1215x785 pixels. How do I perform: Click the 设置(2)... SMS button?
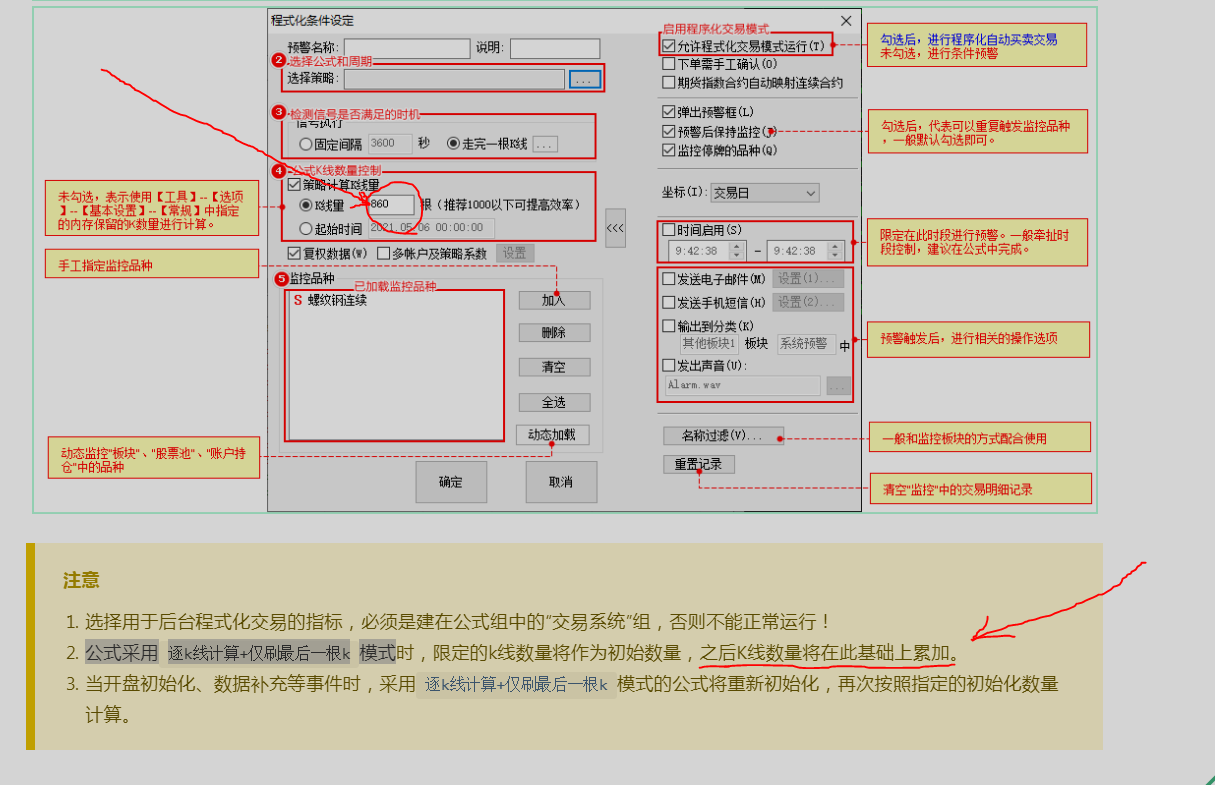808,302
